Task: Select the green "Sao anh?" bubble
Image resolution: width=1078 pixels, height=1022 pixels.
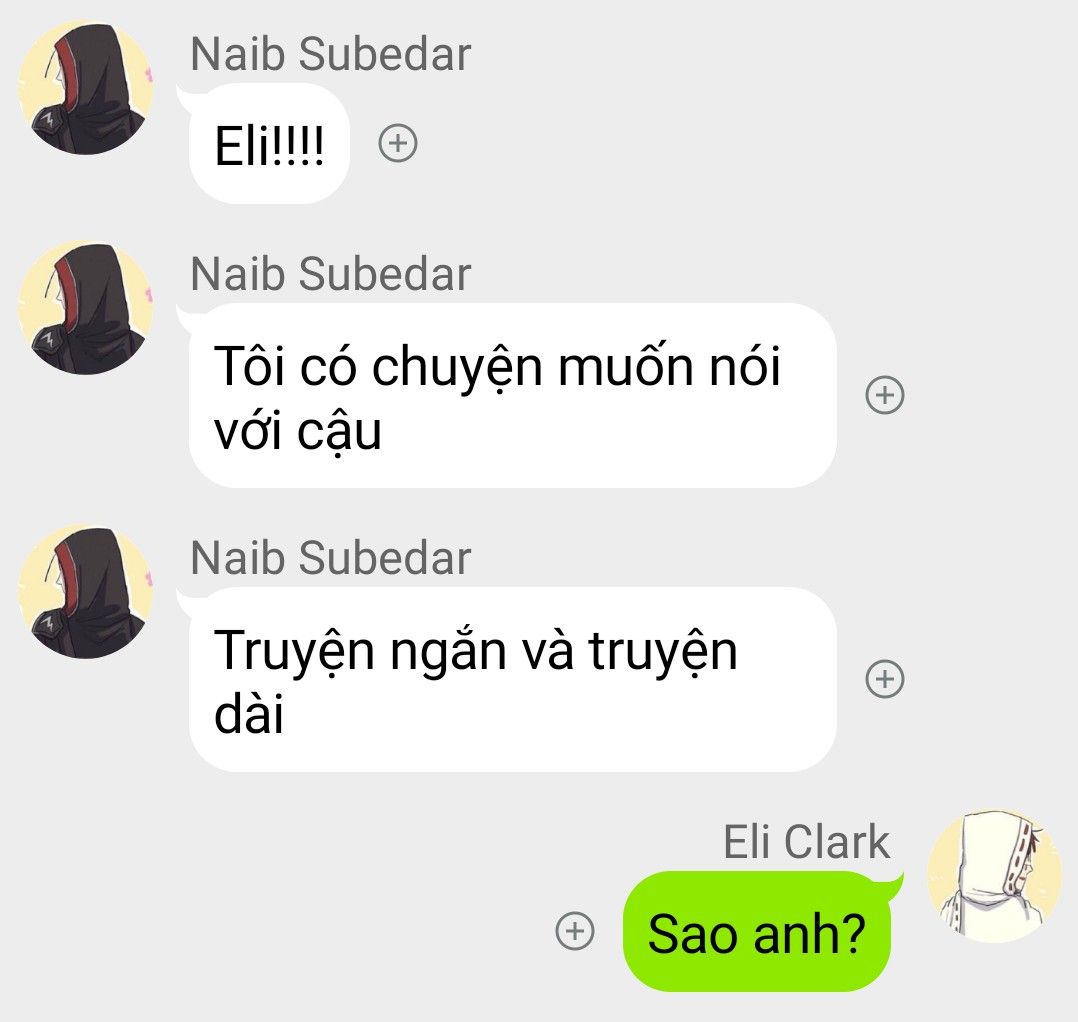Action: (x=756, y=931)
